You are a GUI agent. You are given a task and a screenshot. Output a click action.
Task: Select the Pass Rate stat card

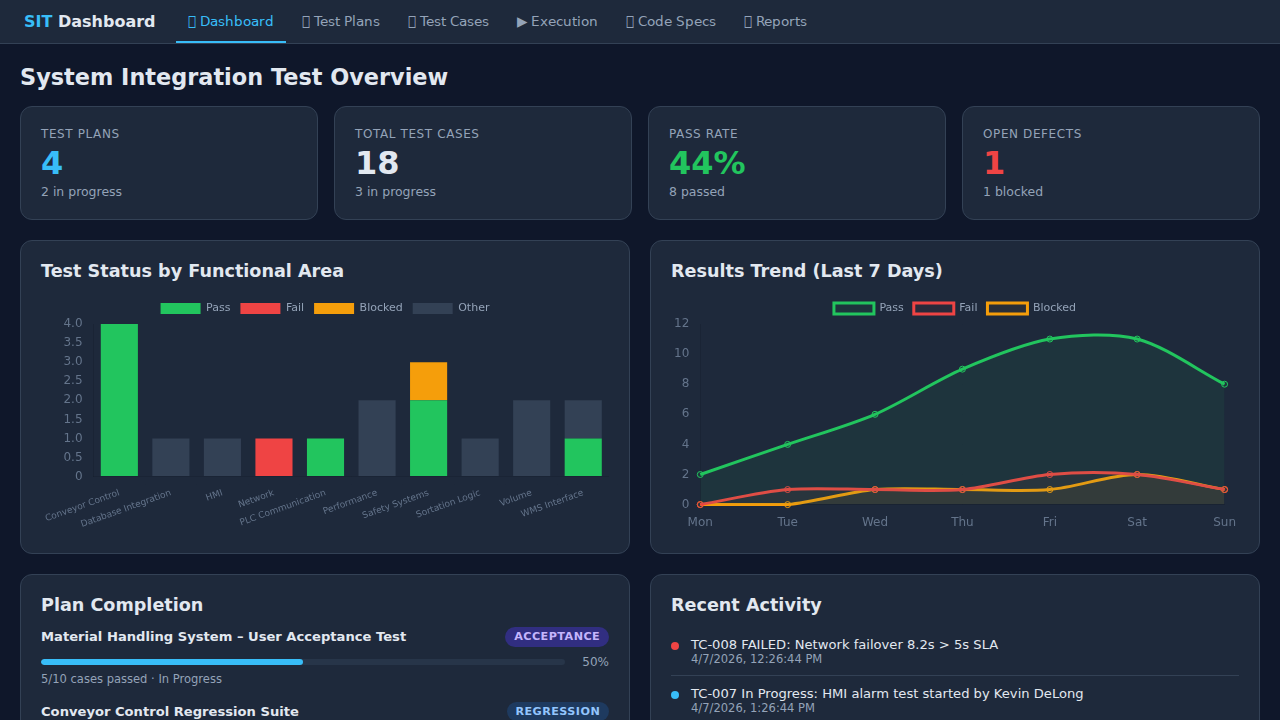(797, 163)
